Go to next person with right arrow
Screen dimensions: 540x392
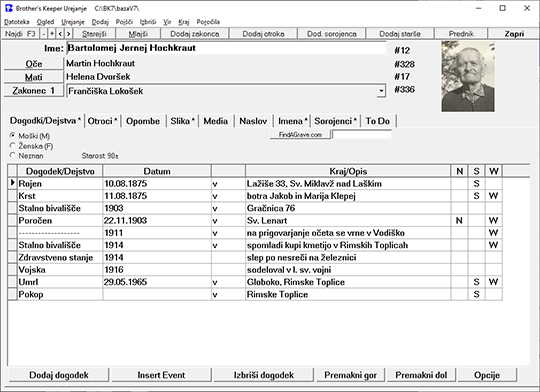pyautogui.click(x=69, y=34)
